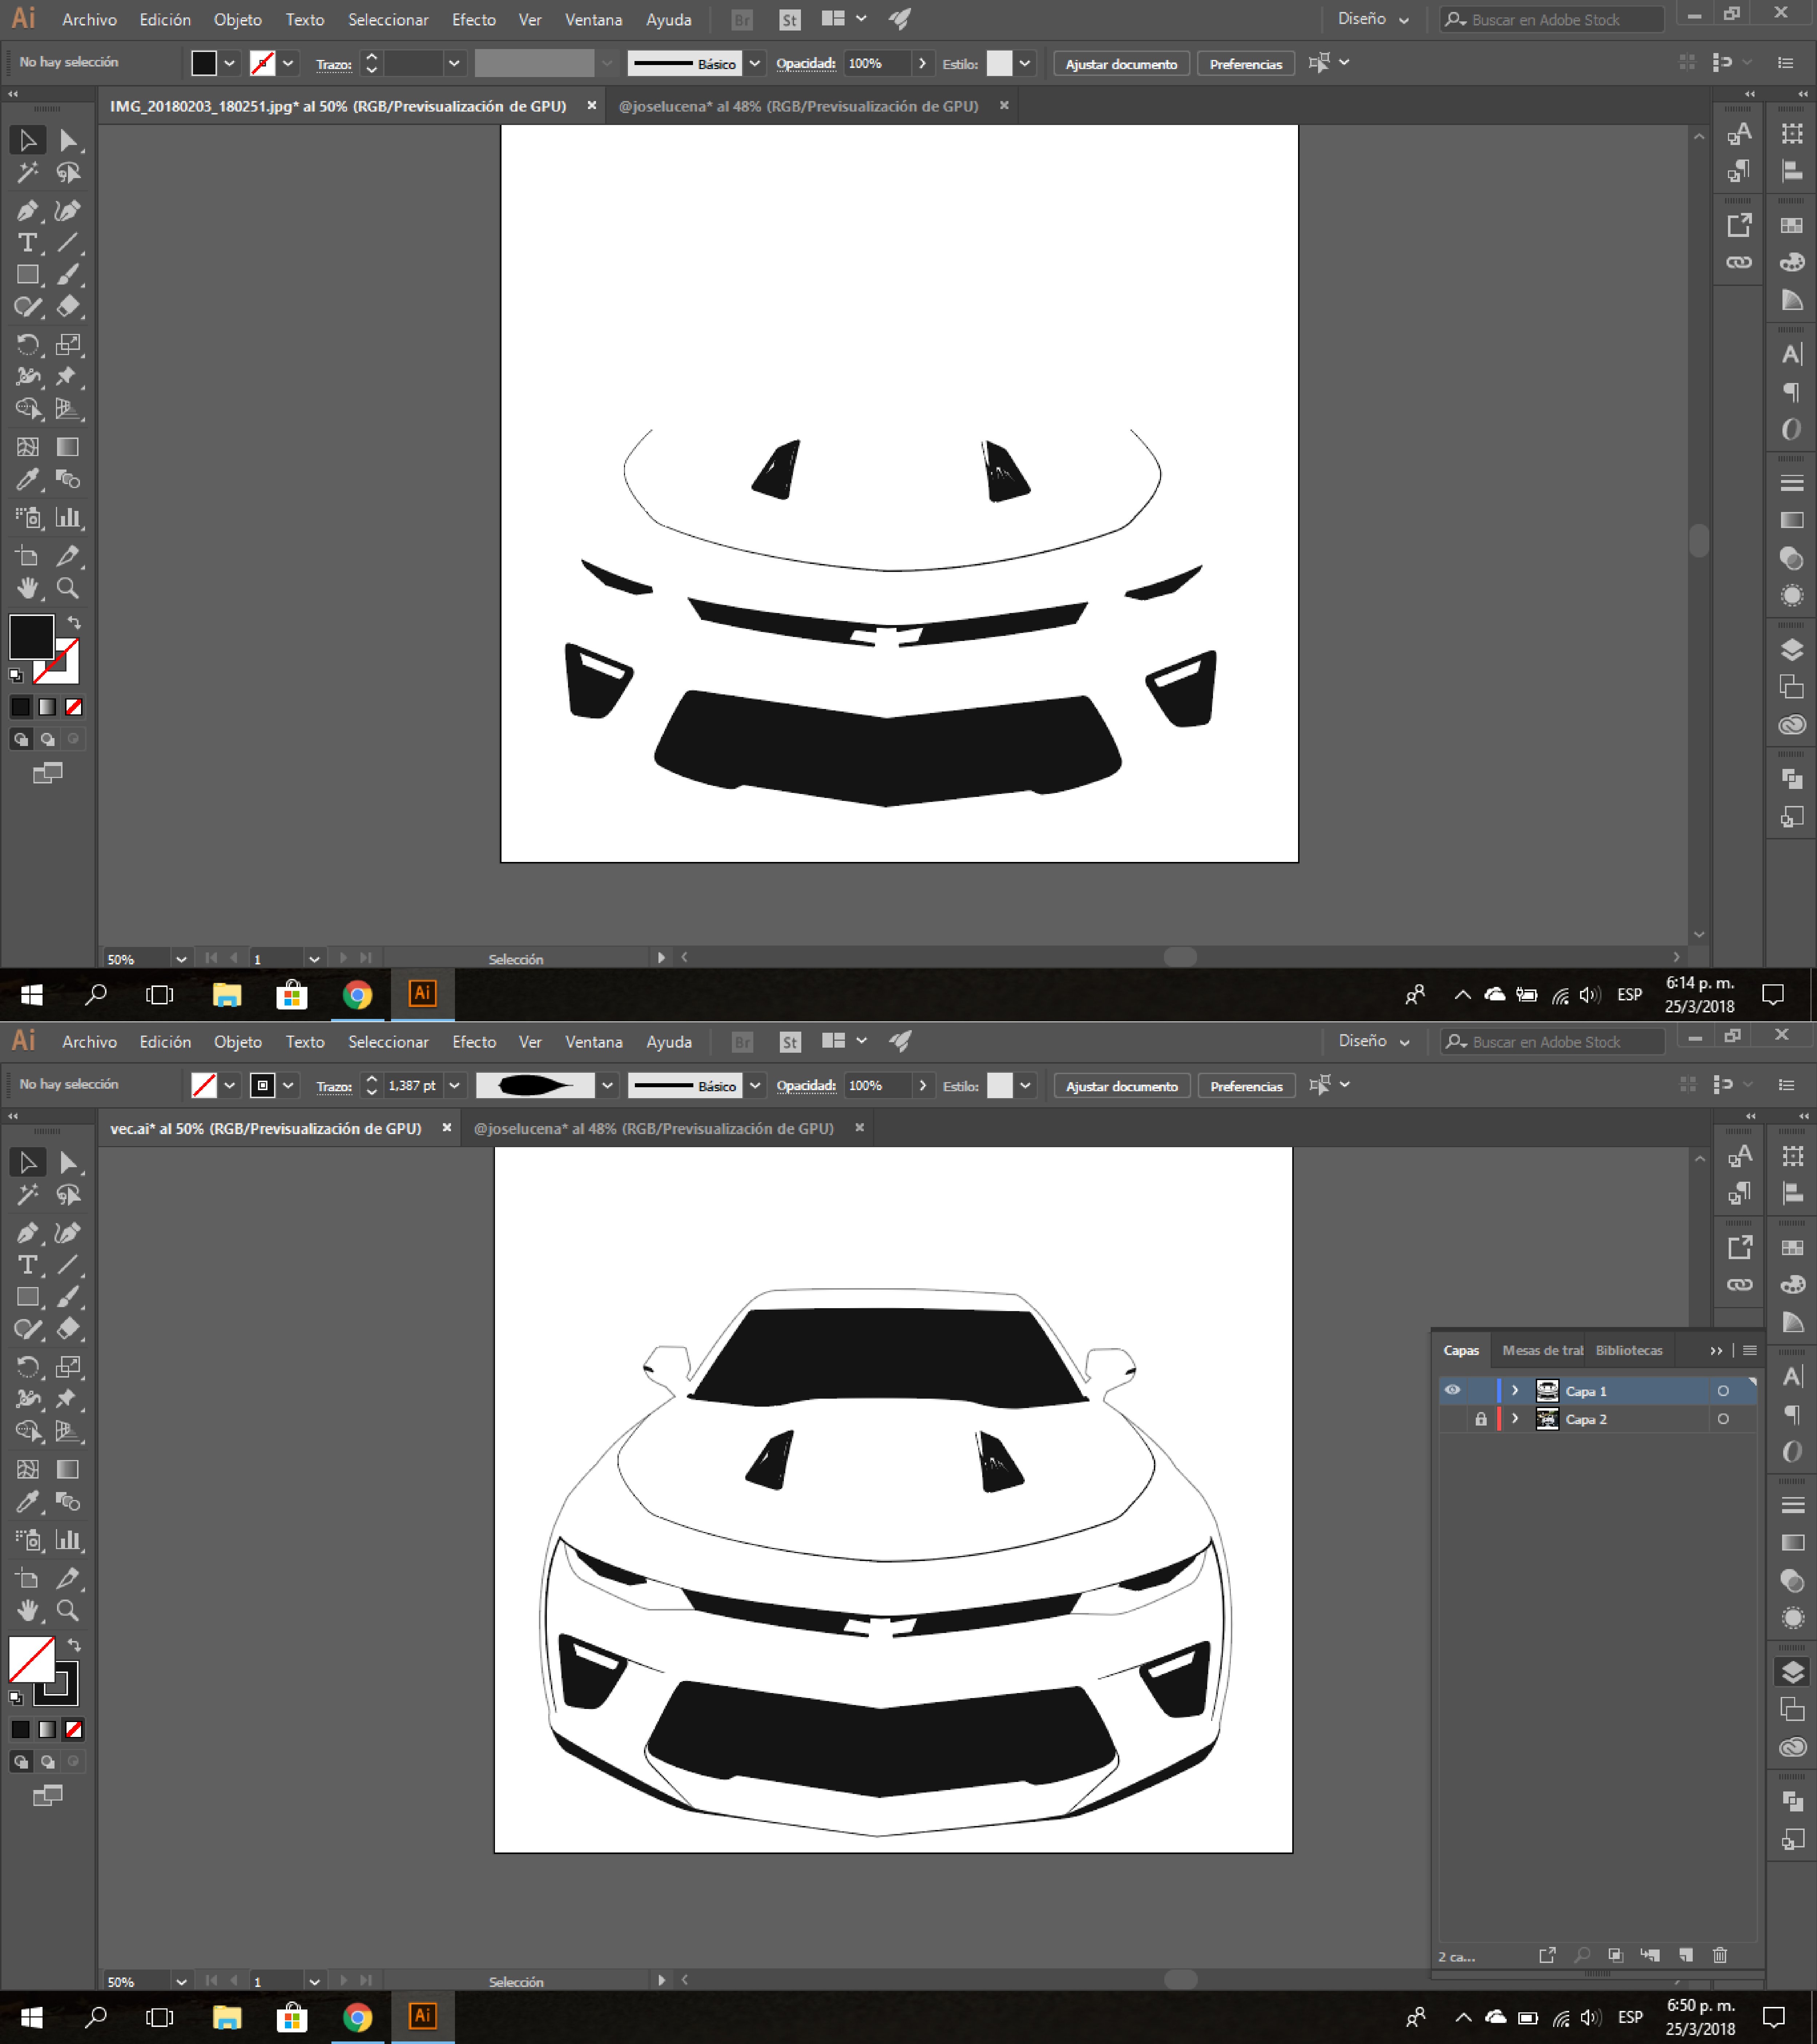Toggle visibility eye of Capa 1

(x=1452, y=1390)
